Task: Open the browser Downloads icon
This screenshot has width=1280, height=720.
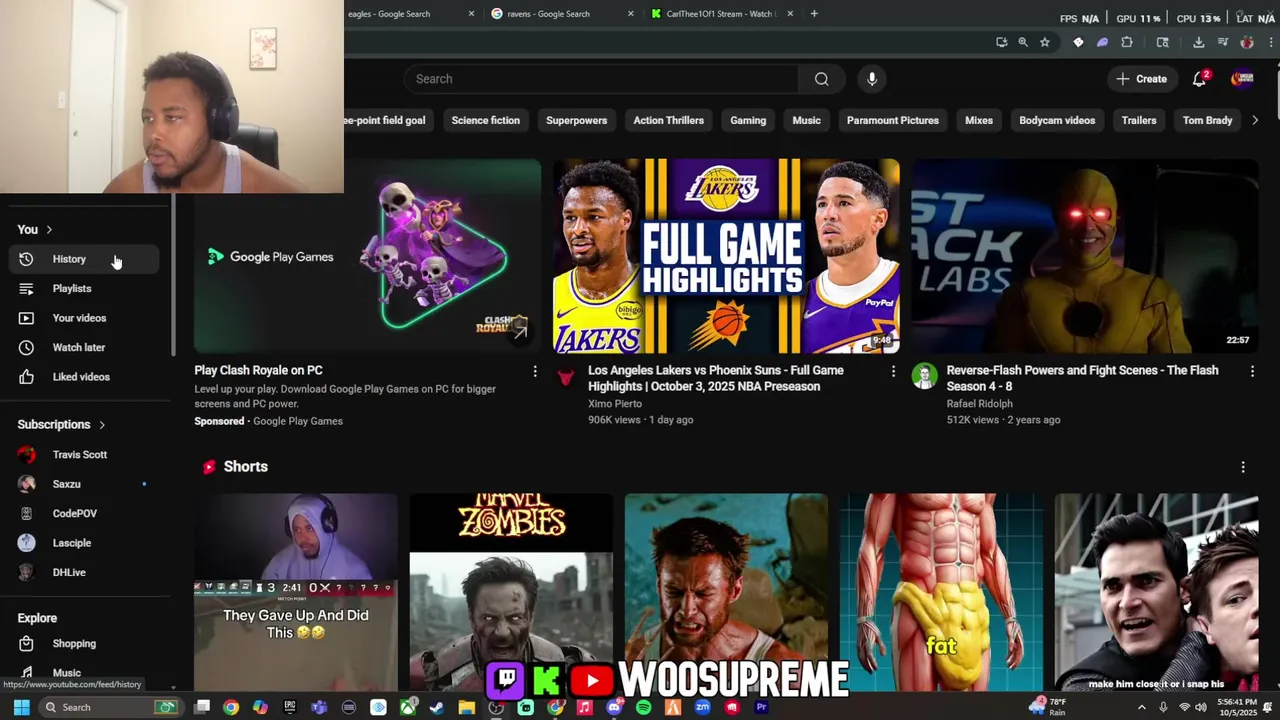Action: (x=1198, y=42)
